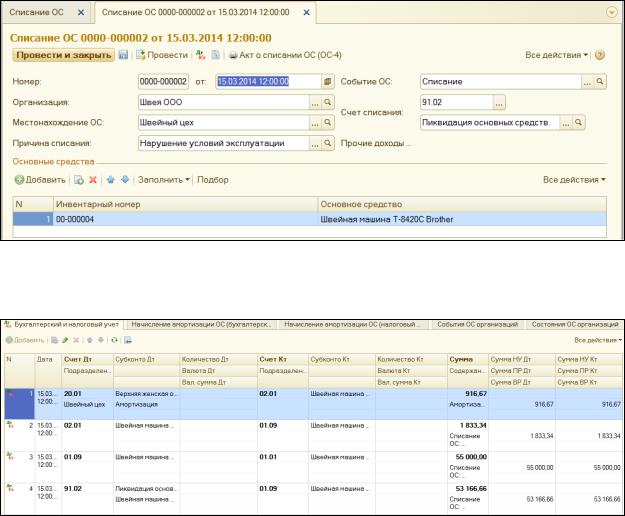Image resolution: width=625 pixels, height=516 pixels.
Task: Move row up arrow in Основные средства
Action: tap(111, 180)
